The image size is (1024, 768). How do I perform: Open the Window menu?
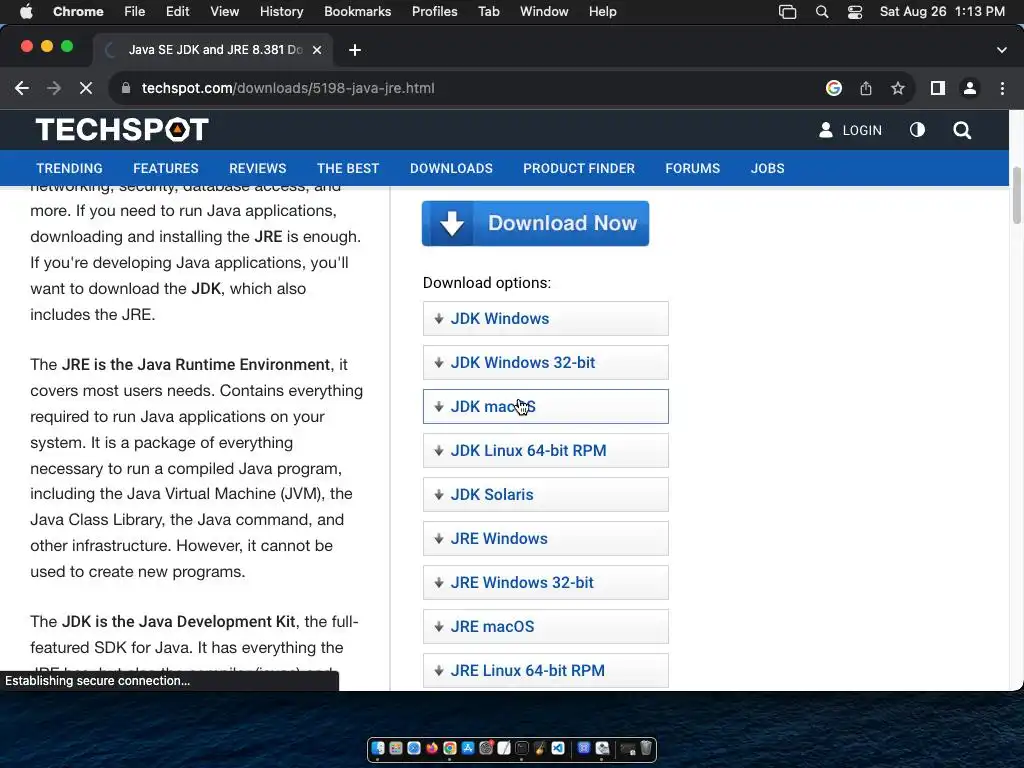click(544, 11)
